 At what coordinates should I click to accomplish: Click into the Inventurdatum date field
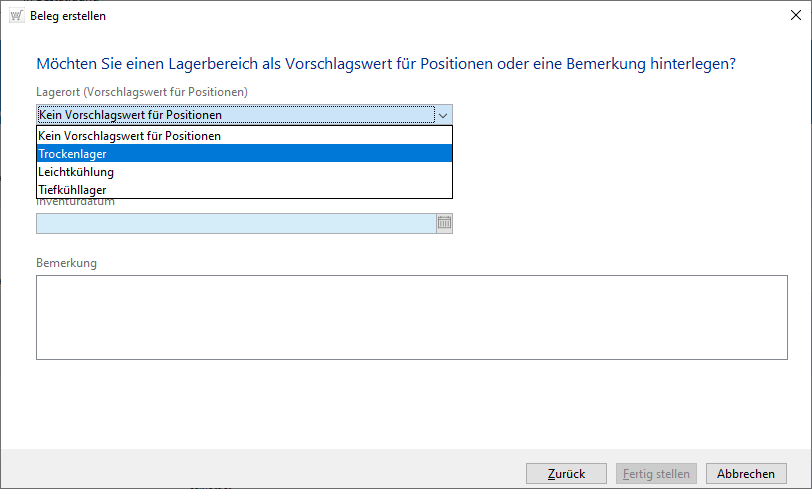236,223
